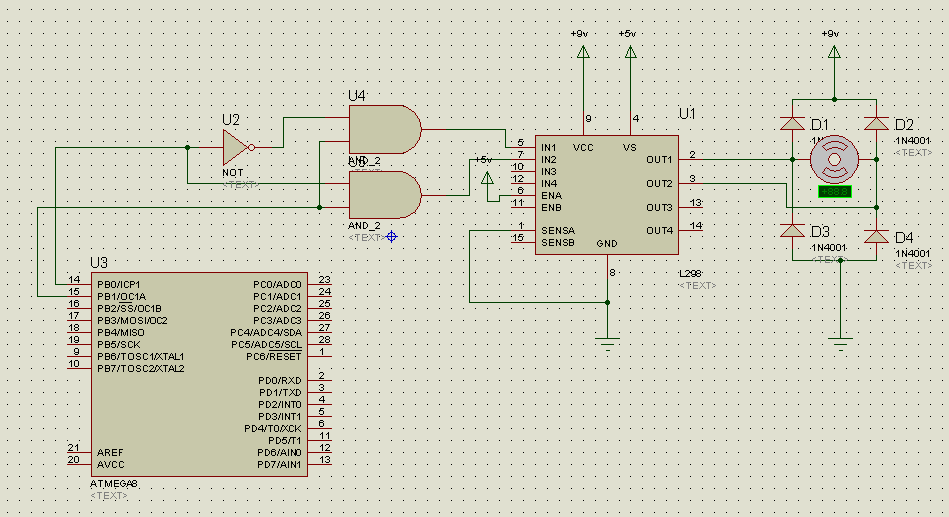
Task: Click the OUT3 pin label on L298
Action: [659, 208]
